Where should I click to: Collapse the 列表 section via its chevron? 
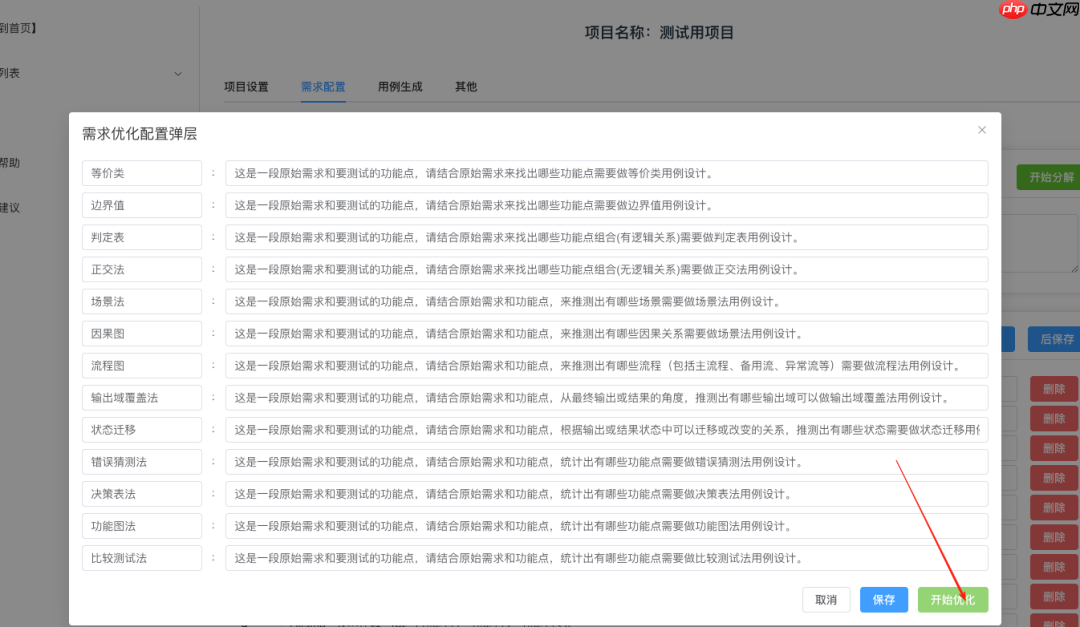coord(178,73)
